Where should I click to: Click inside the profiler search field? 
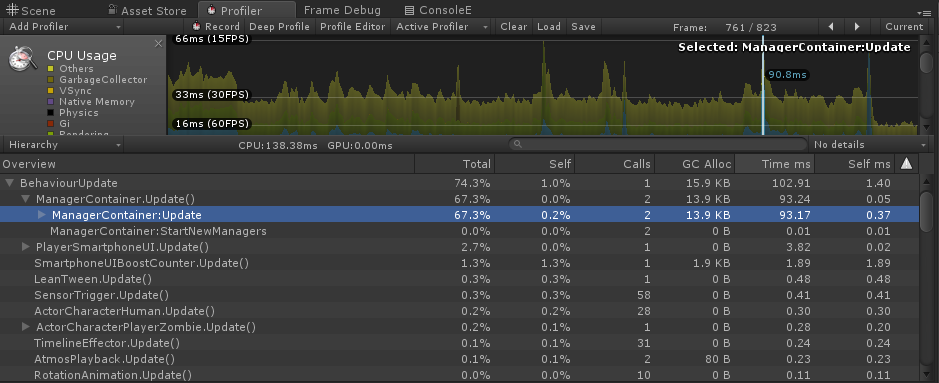658,144
